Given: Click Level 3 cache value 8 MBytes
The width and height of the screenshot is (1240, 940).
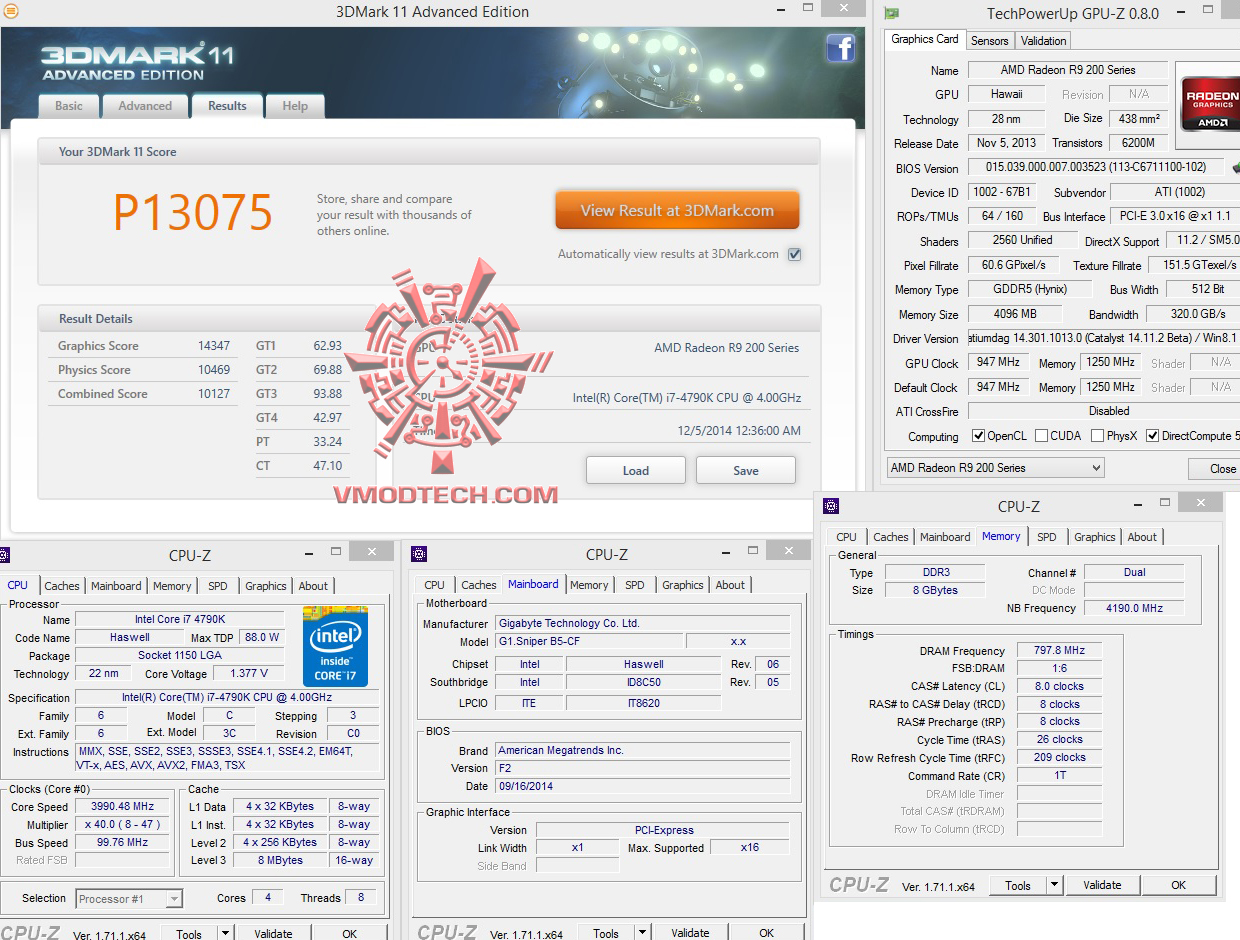Looking at the screenshot, I should [281, 860].
